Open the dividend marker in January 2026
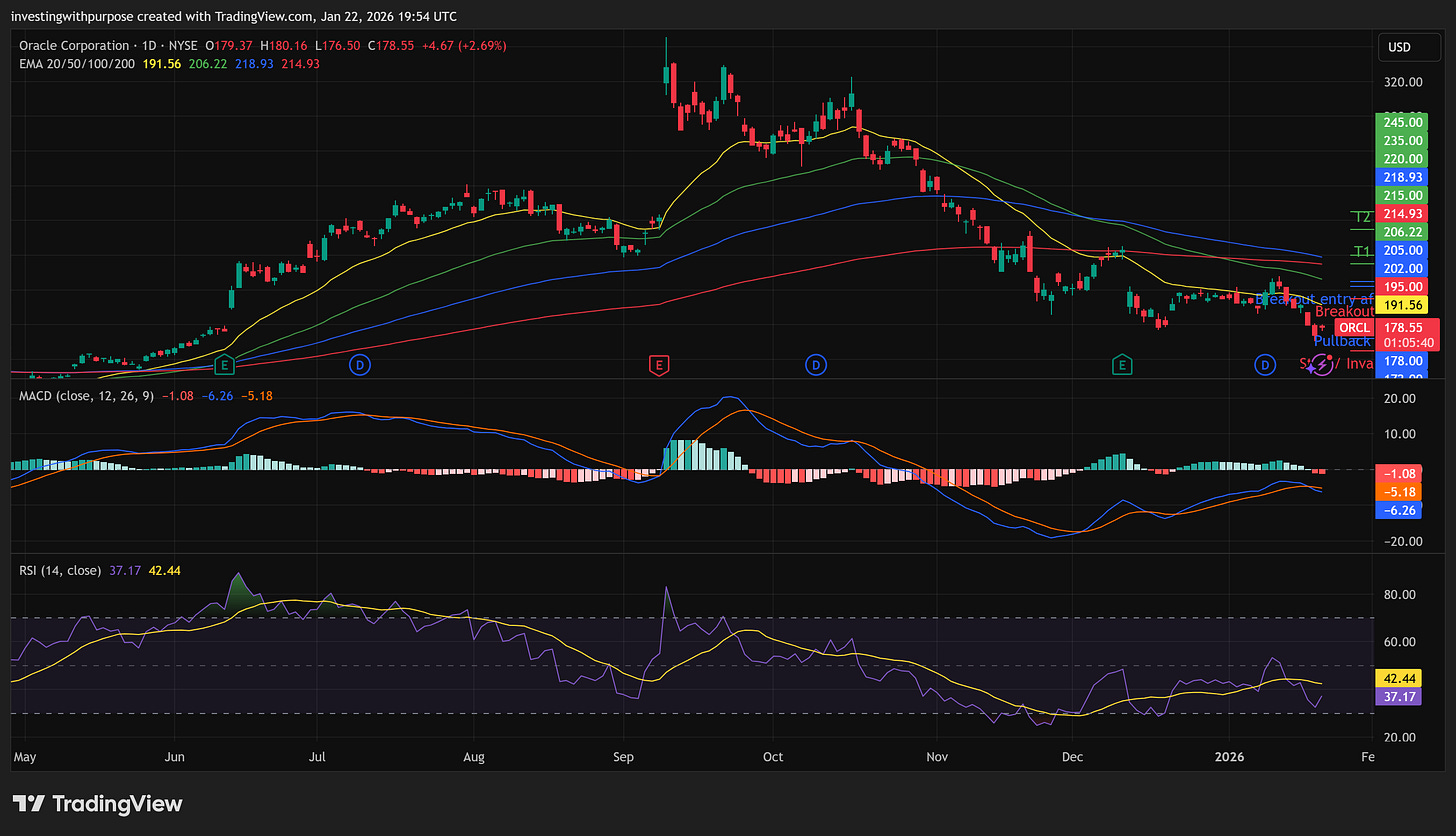Image resolution: width=1456 pixels, height=836 pixels. point(1266,366)
